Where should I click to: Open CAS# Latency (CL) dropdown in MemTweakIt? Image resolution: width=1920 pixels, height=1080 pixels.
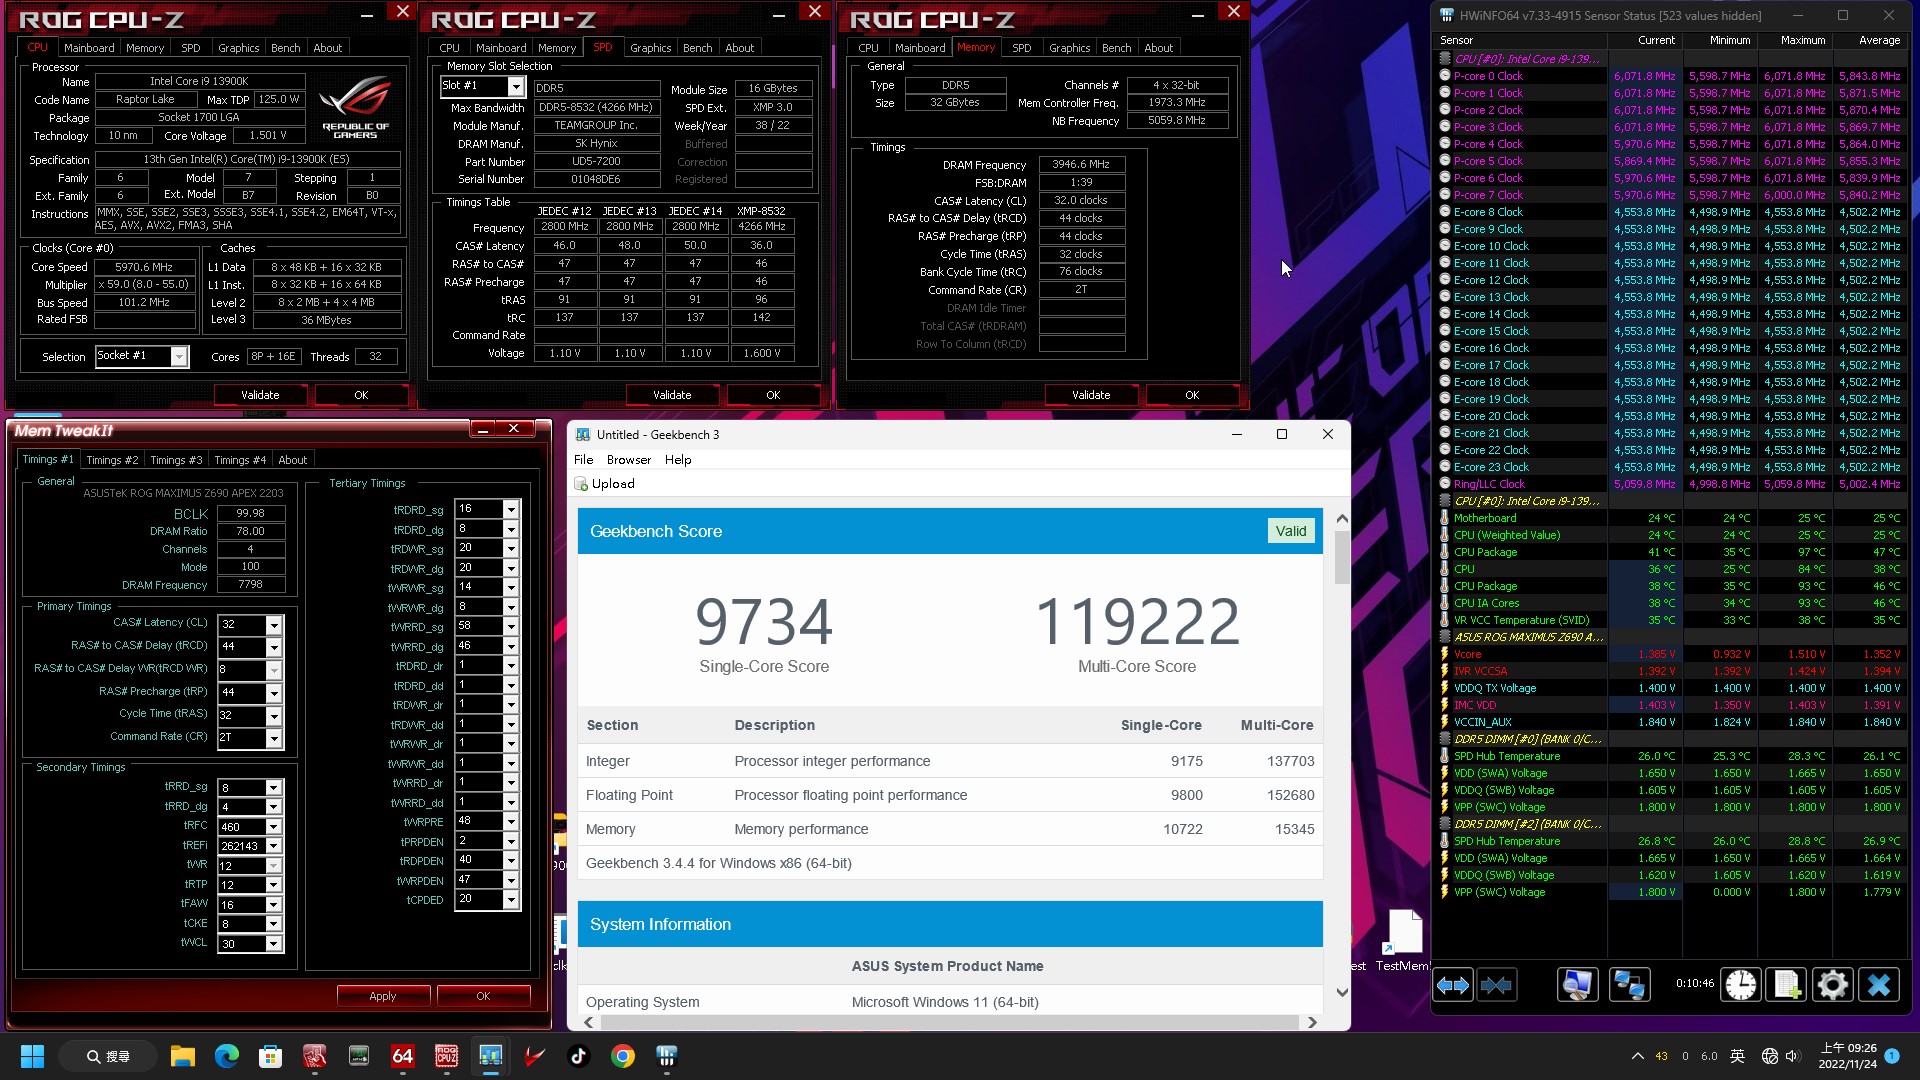(x=273, y=625)
